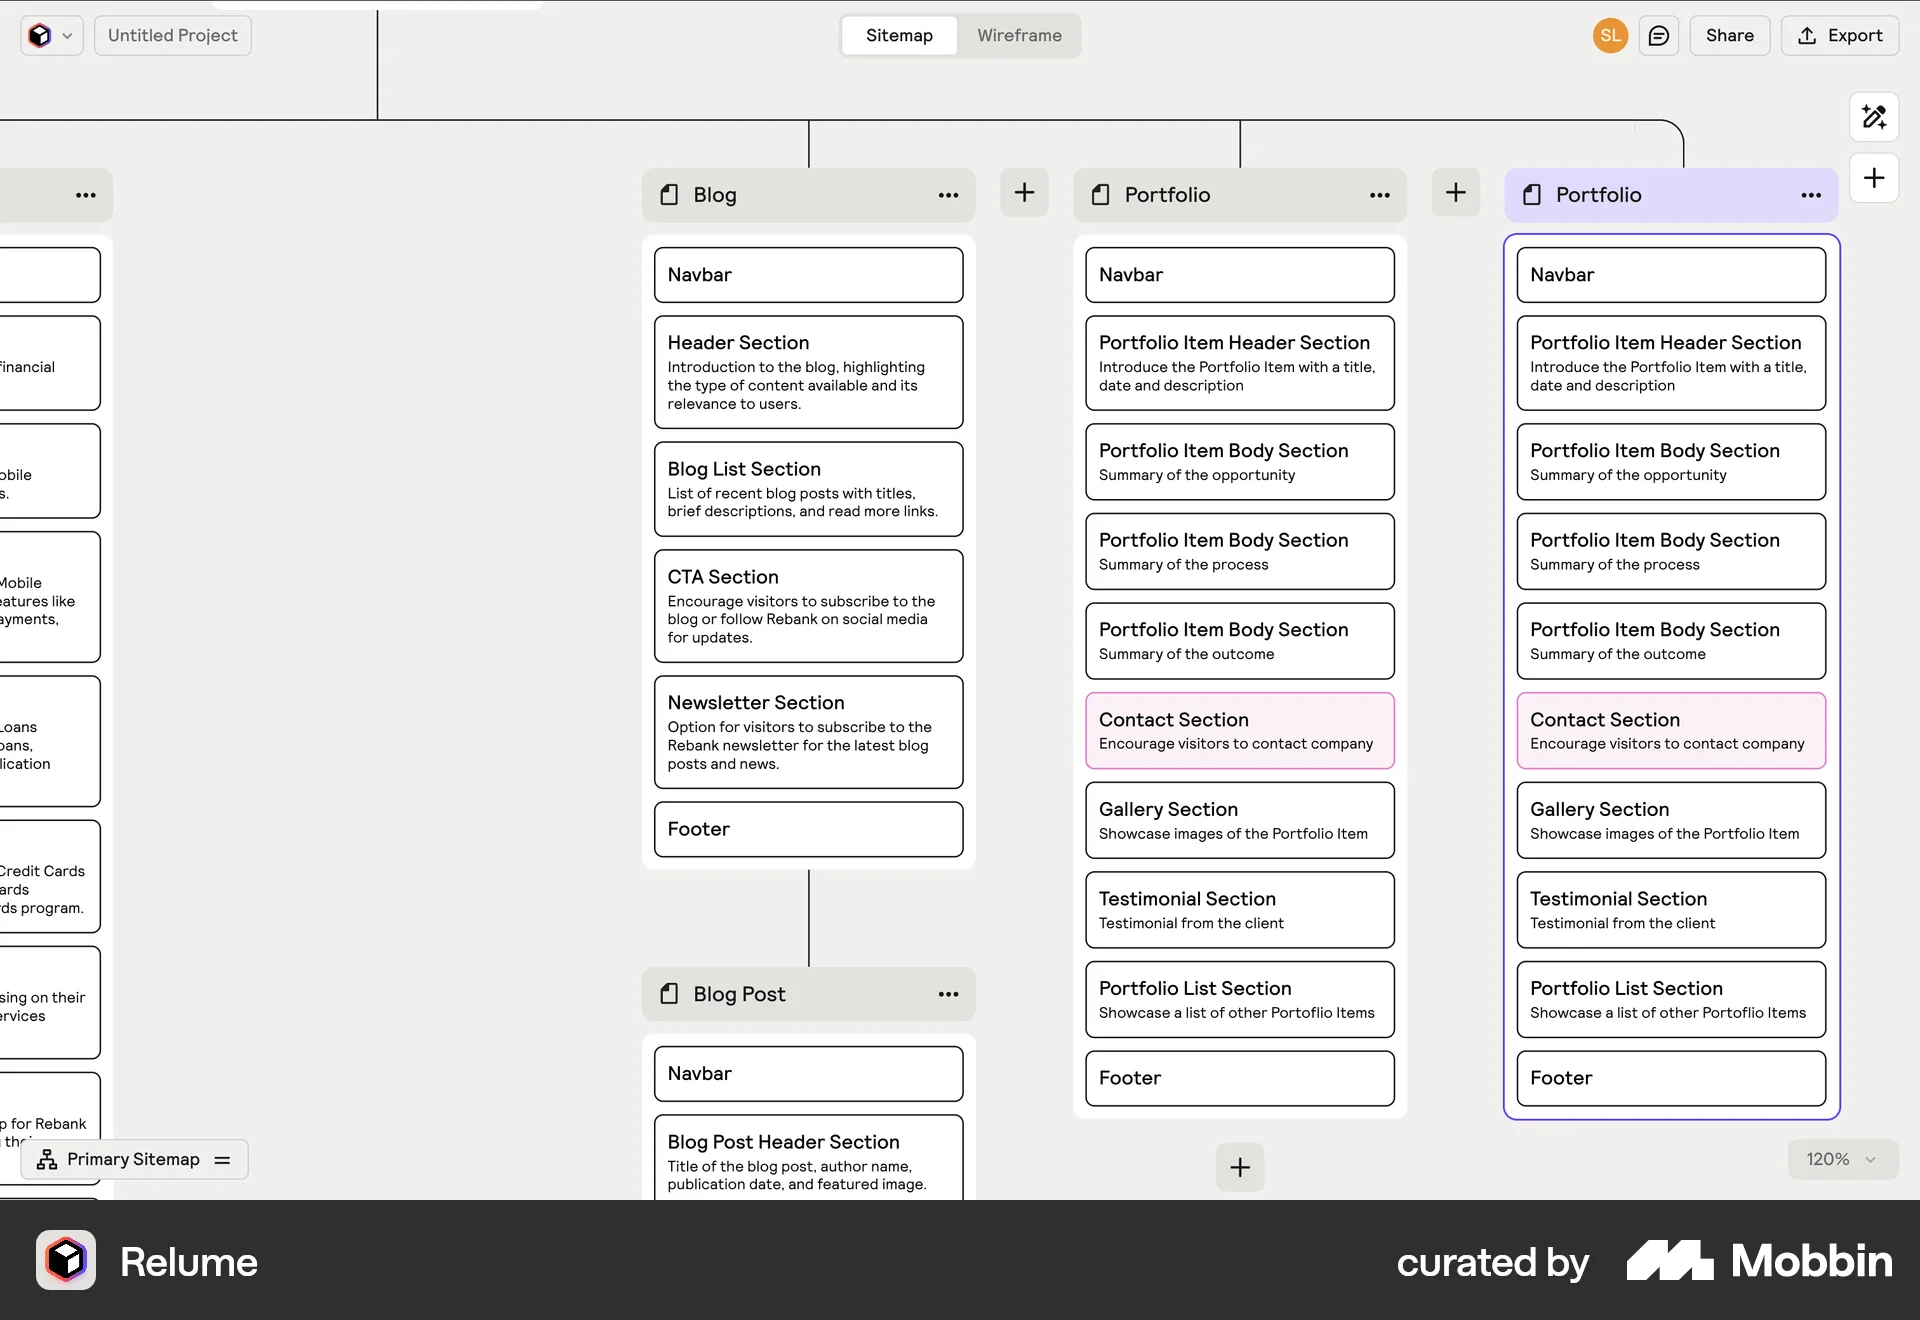Click the page icon beside Portfolio
This screenshot has width=1920, height=1320.
pos(1101,195)
